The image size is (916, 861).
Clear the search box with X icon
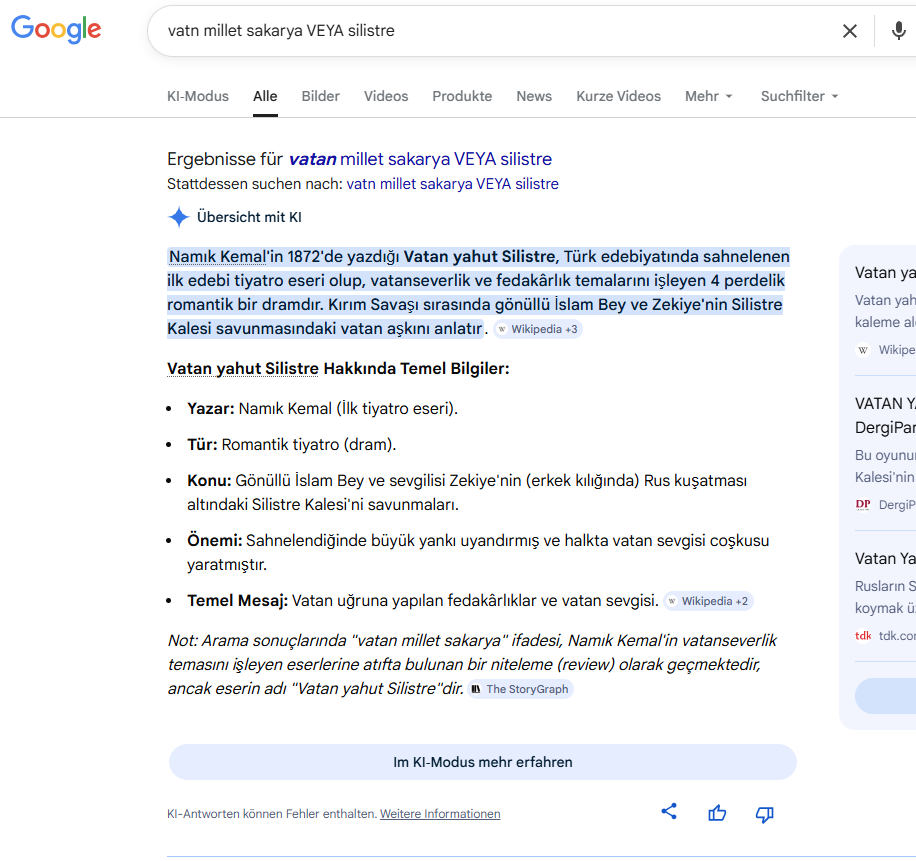coord(849,31)
